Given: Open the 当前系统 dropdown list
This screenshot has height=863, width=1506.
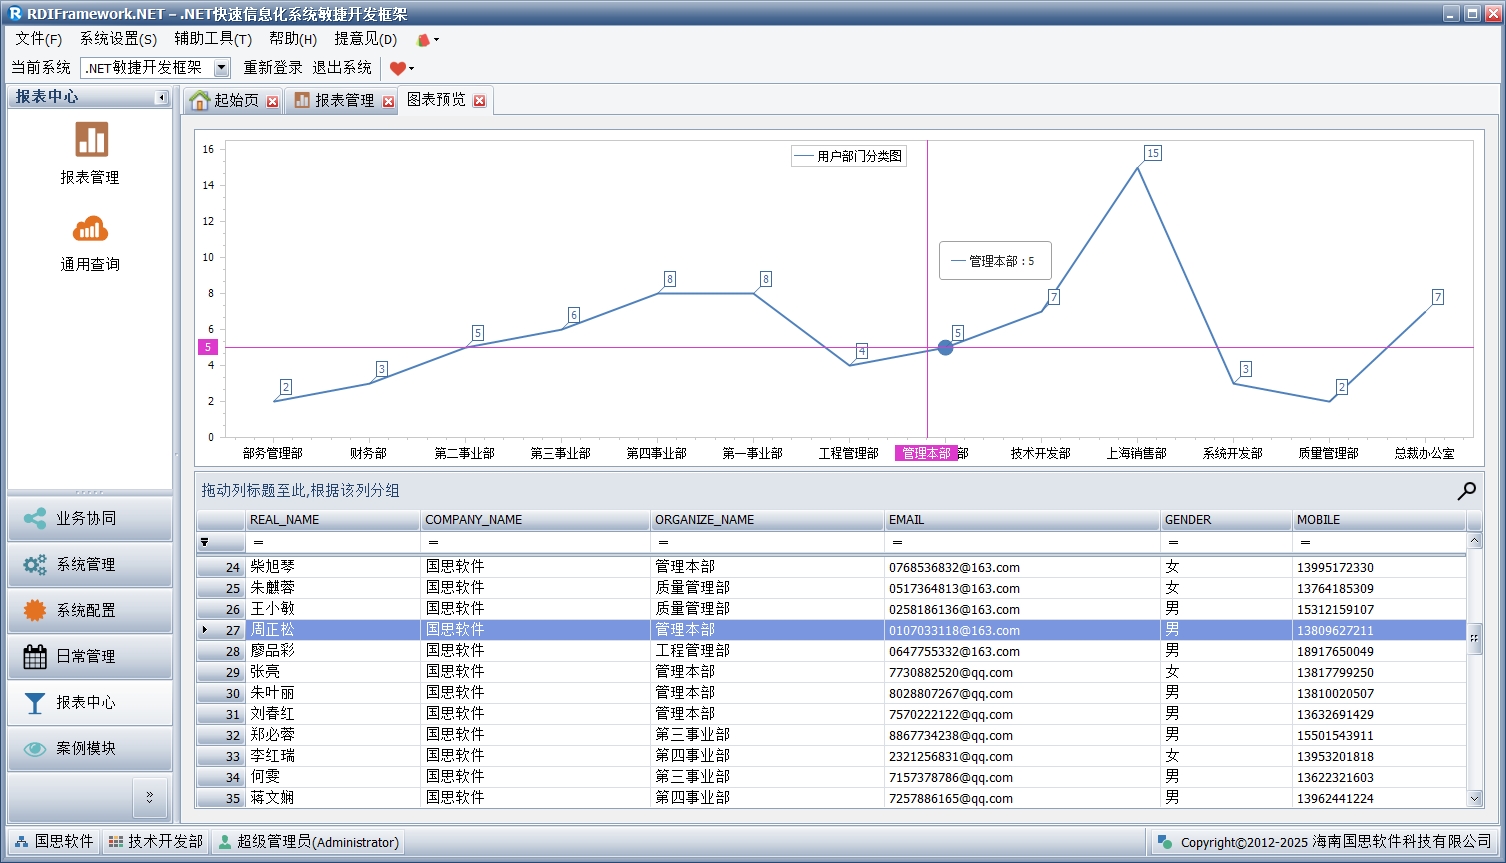Looking at the screenshot, I should click(x=219, y=67).
